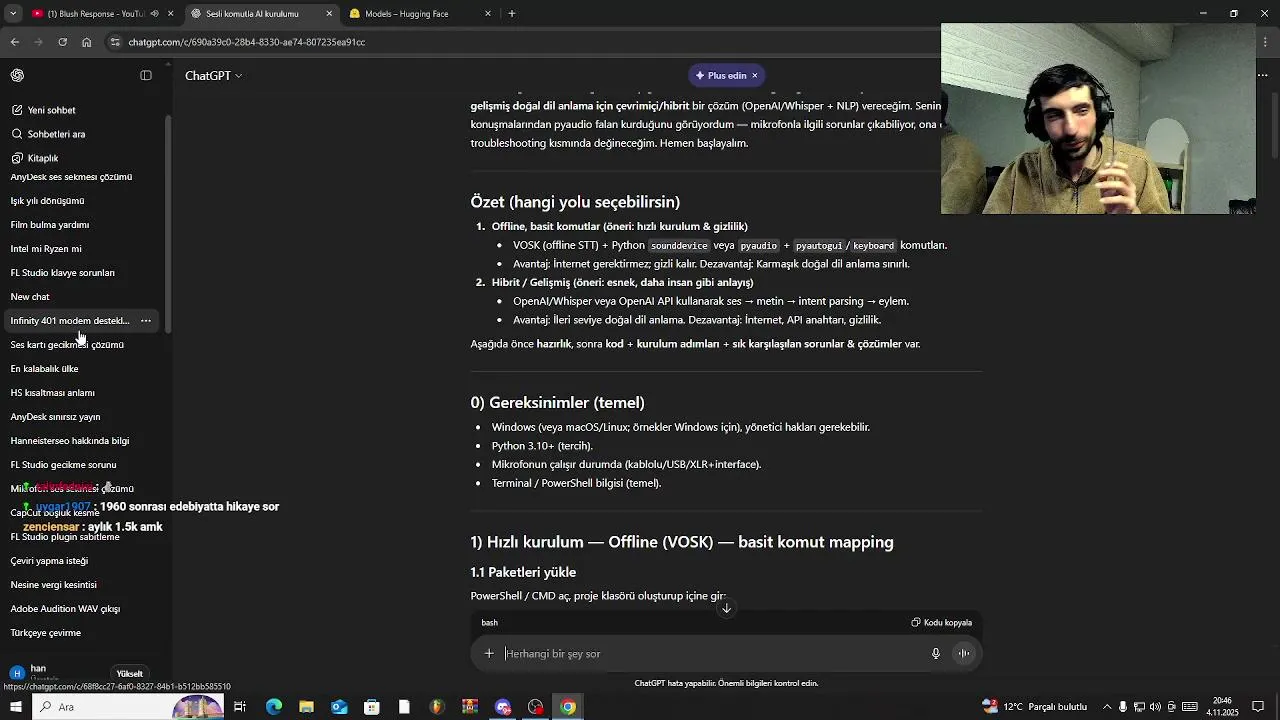Viewport: 1280px width, 720px height.
Task: Open chat Intel mi Ryzen mi
Action: (46, 249)
